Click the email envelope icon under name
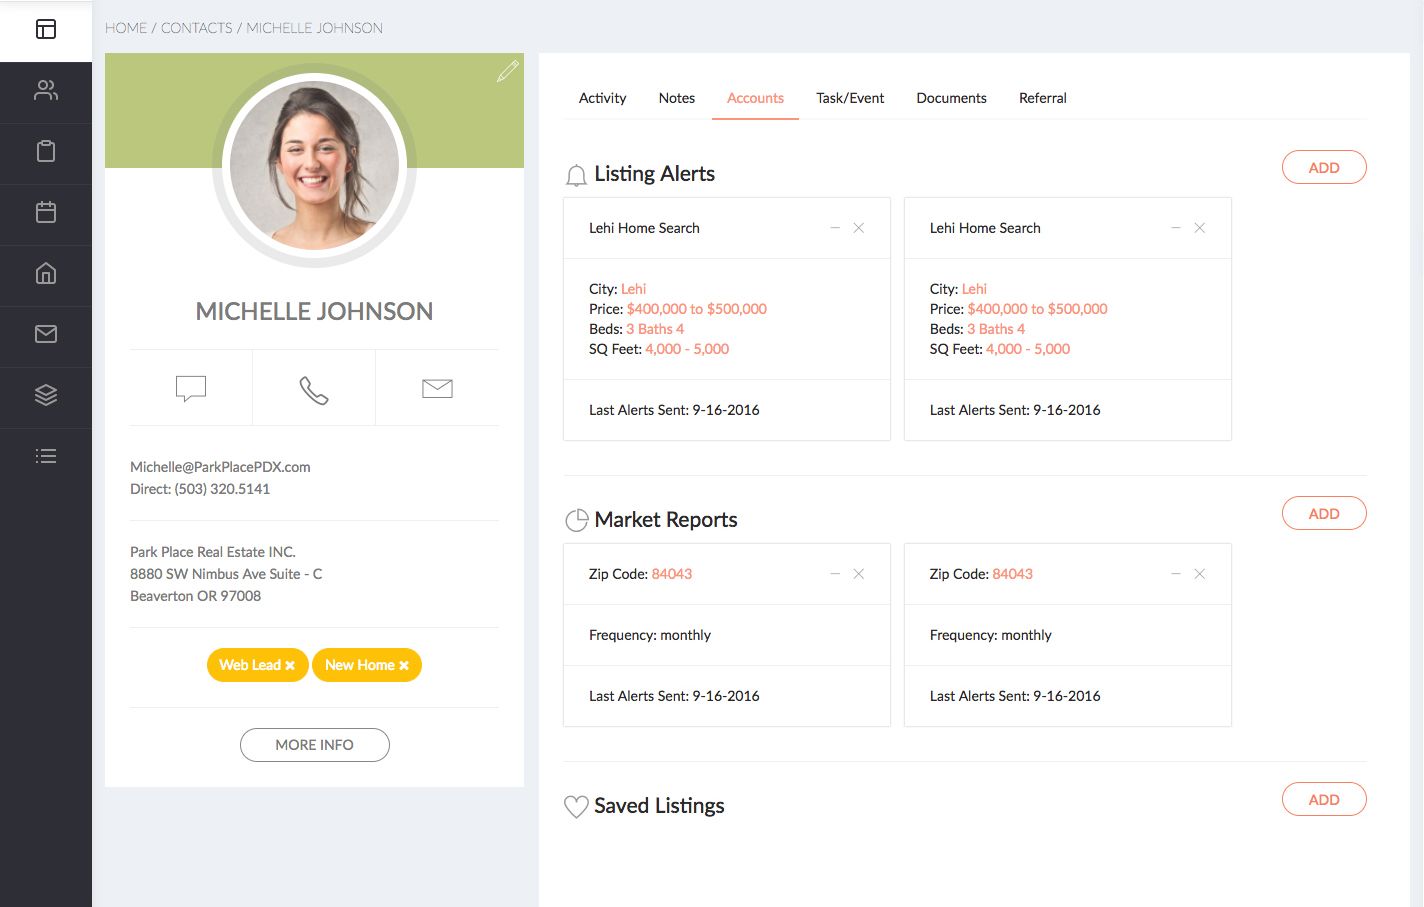Screen dimensions: 1424x907 (x=437, y=388)
